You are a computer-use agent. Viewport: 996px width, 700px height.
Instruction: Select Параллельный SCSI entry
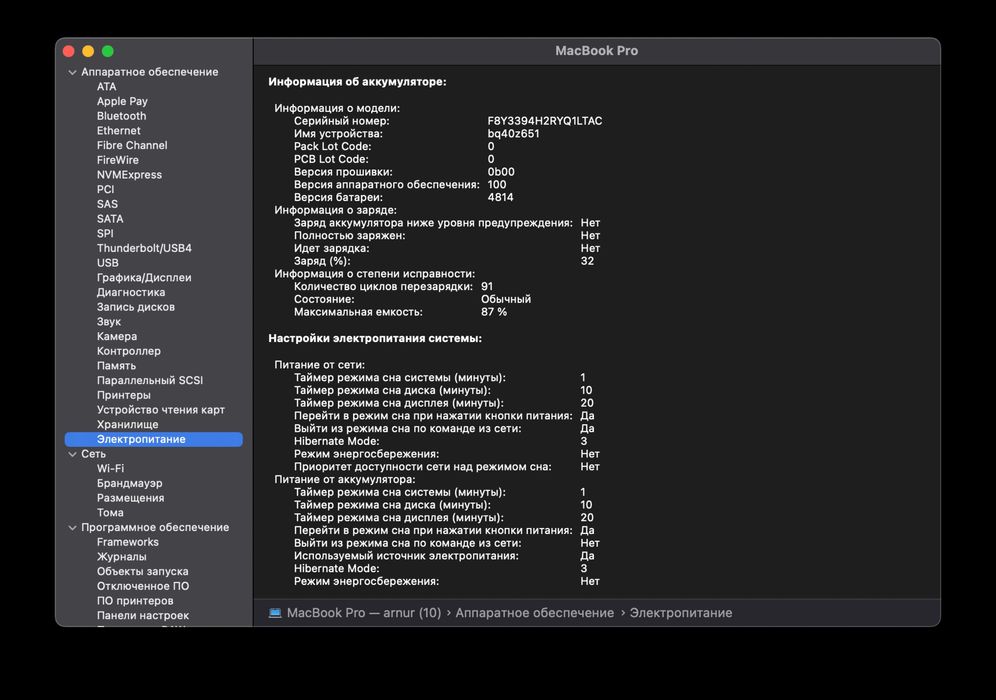point(150,380)
